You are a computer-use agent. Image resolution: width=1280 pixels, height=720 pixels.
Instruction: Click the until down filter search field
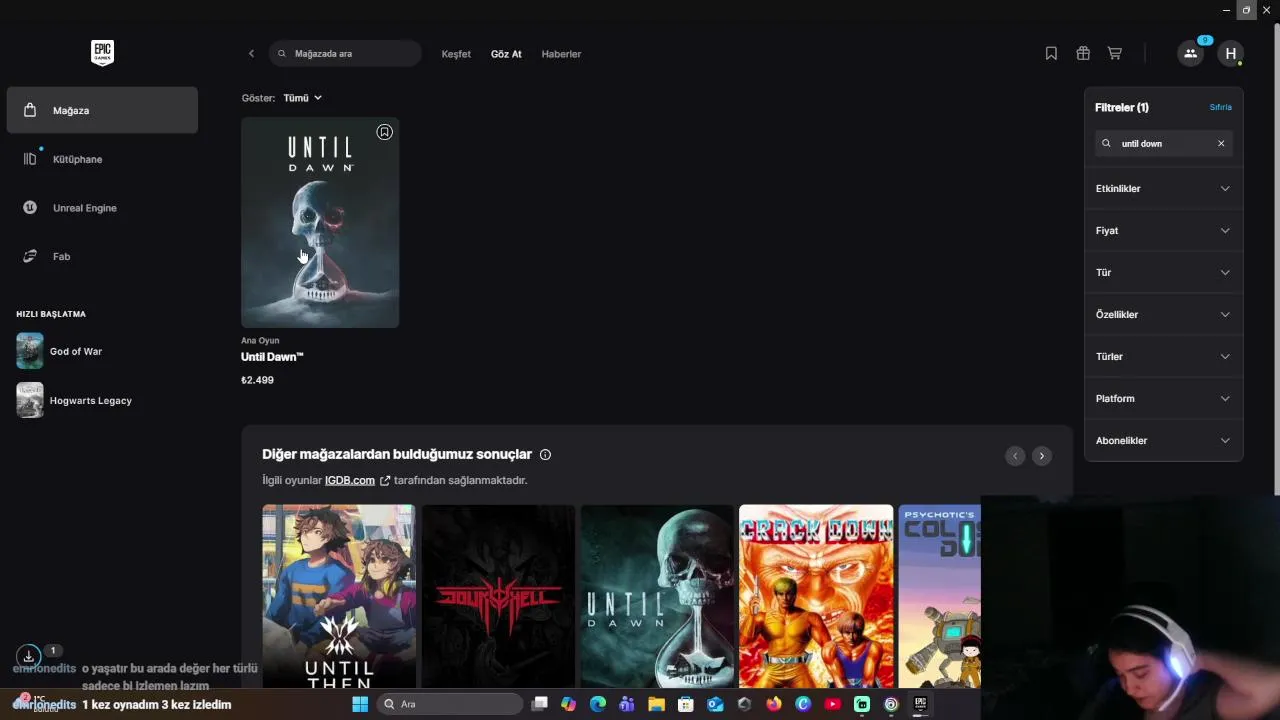tap(1164, 143)
